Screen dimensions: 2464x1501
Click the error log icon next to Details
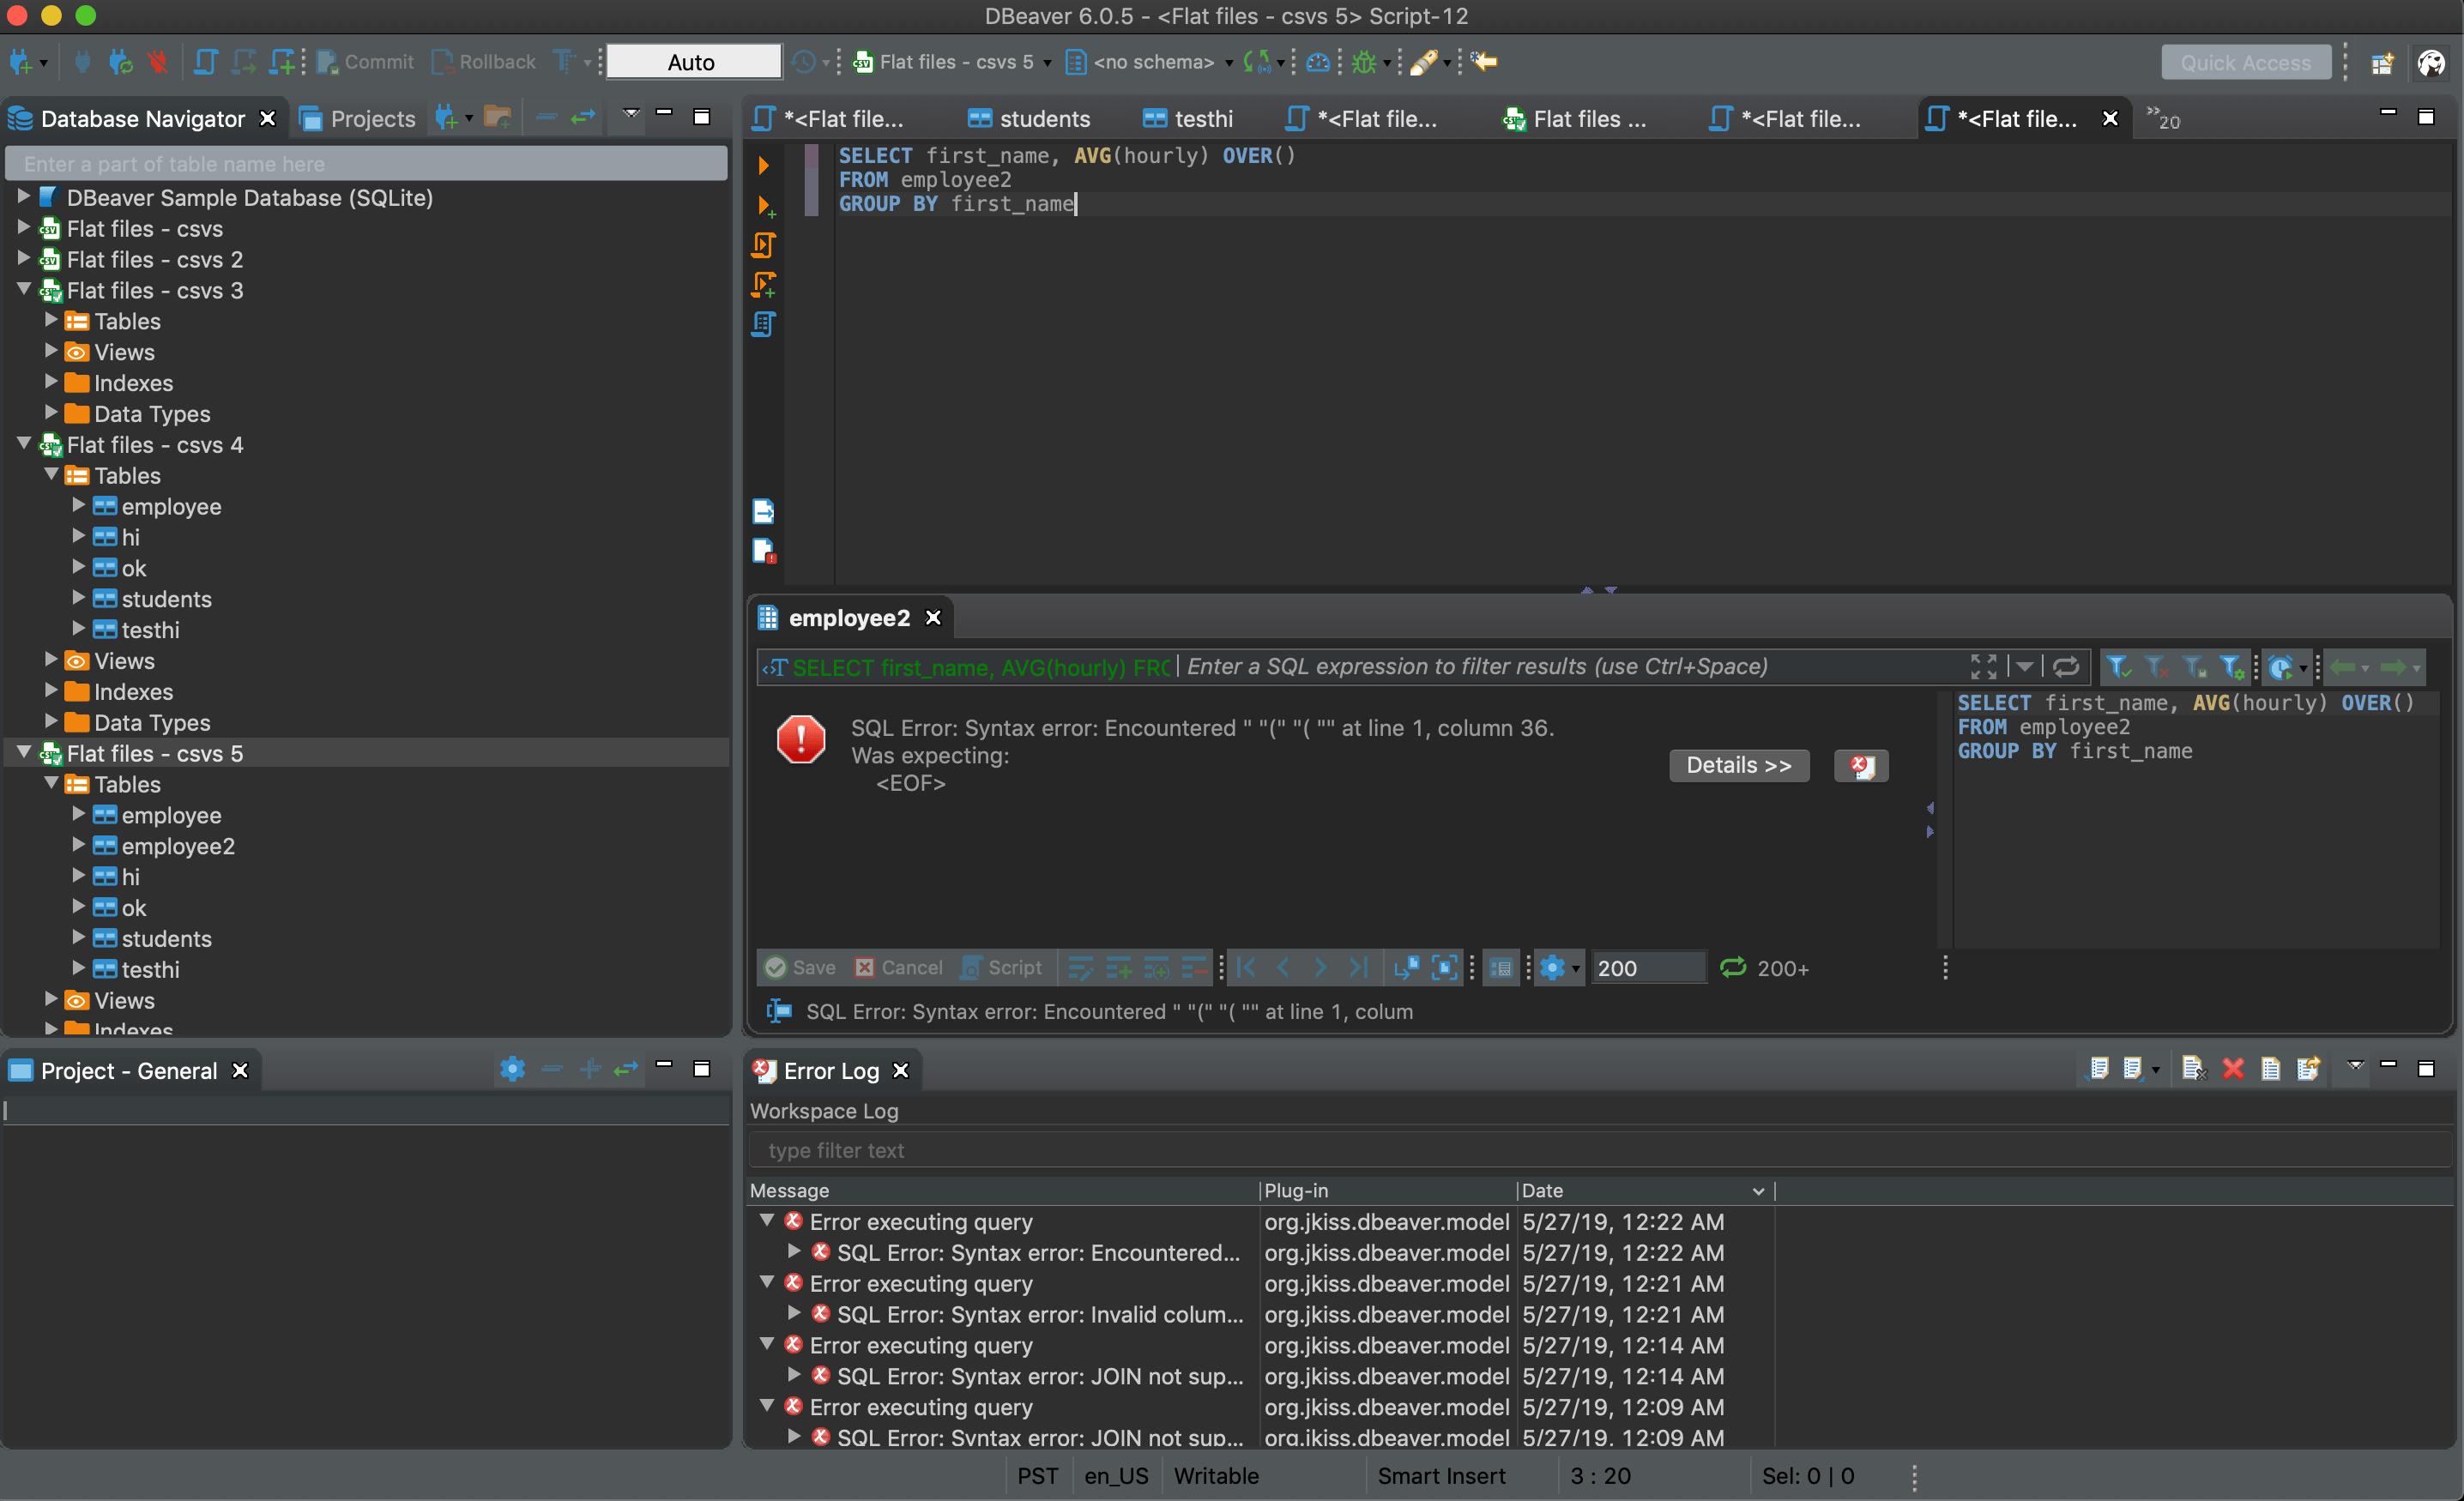point(1860,766)
